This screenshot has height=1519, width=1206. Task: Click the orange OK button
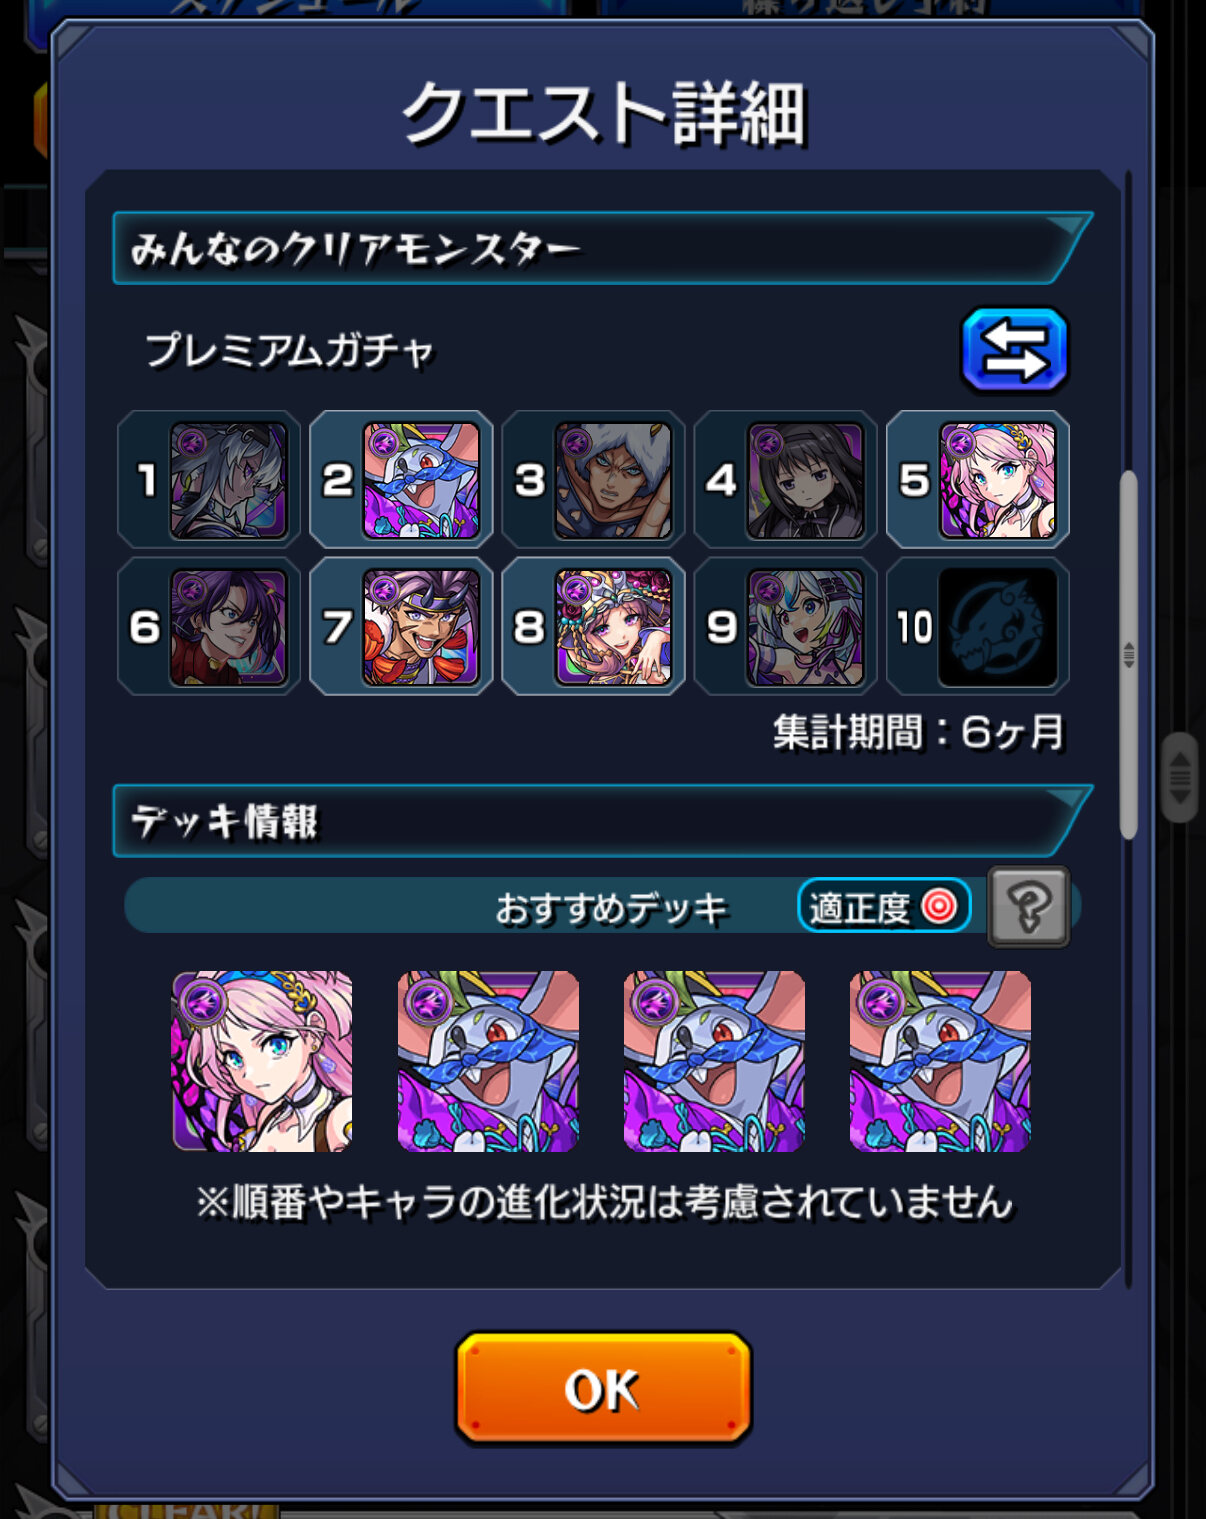coord(603,1388)
